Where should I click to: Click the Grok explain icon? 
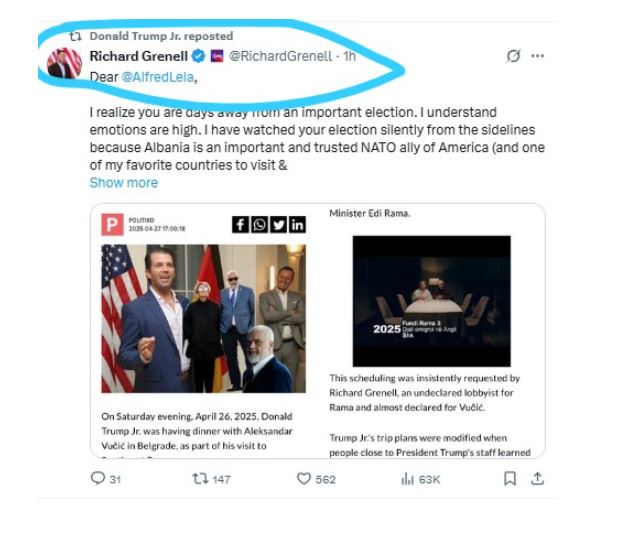tap(514, 56)
